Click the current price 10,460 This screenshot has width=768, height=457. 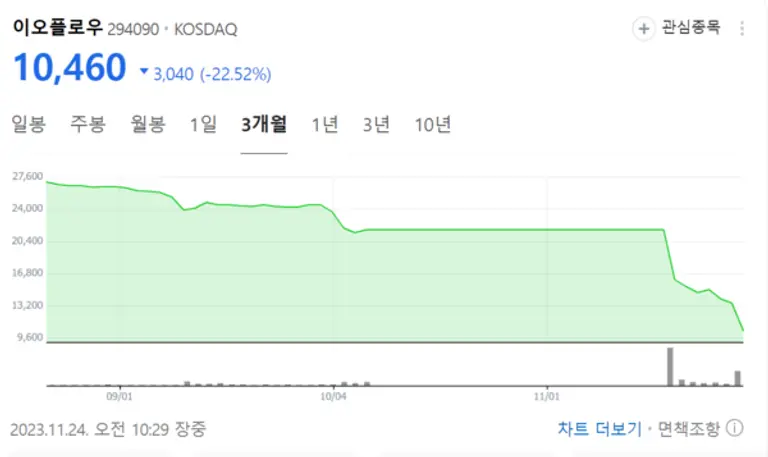point(70,68)
